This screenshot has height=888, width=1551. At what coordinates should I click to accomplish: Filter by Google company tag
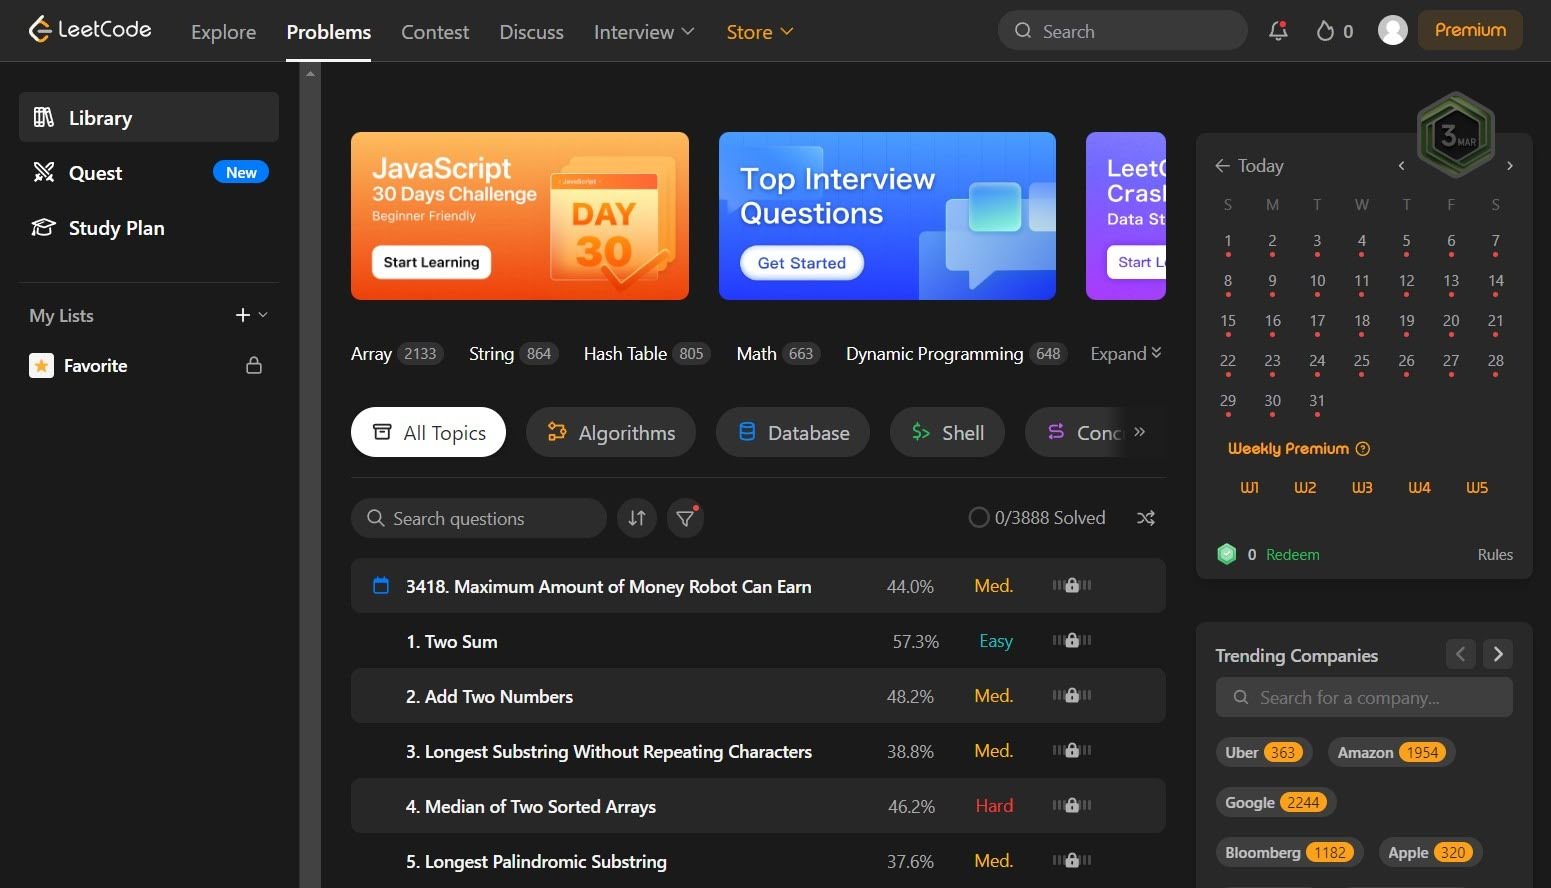tap(1276, 802)
